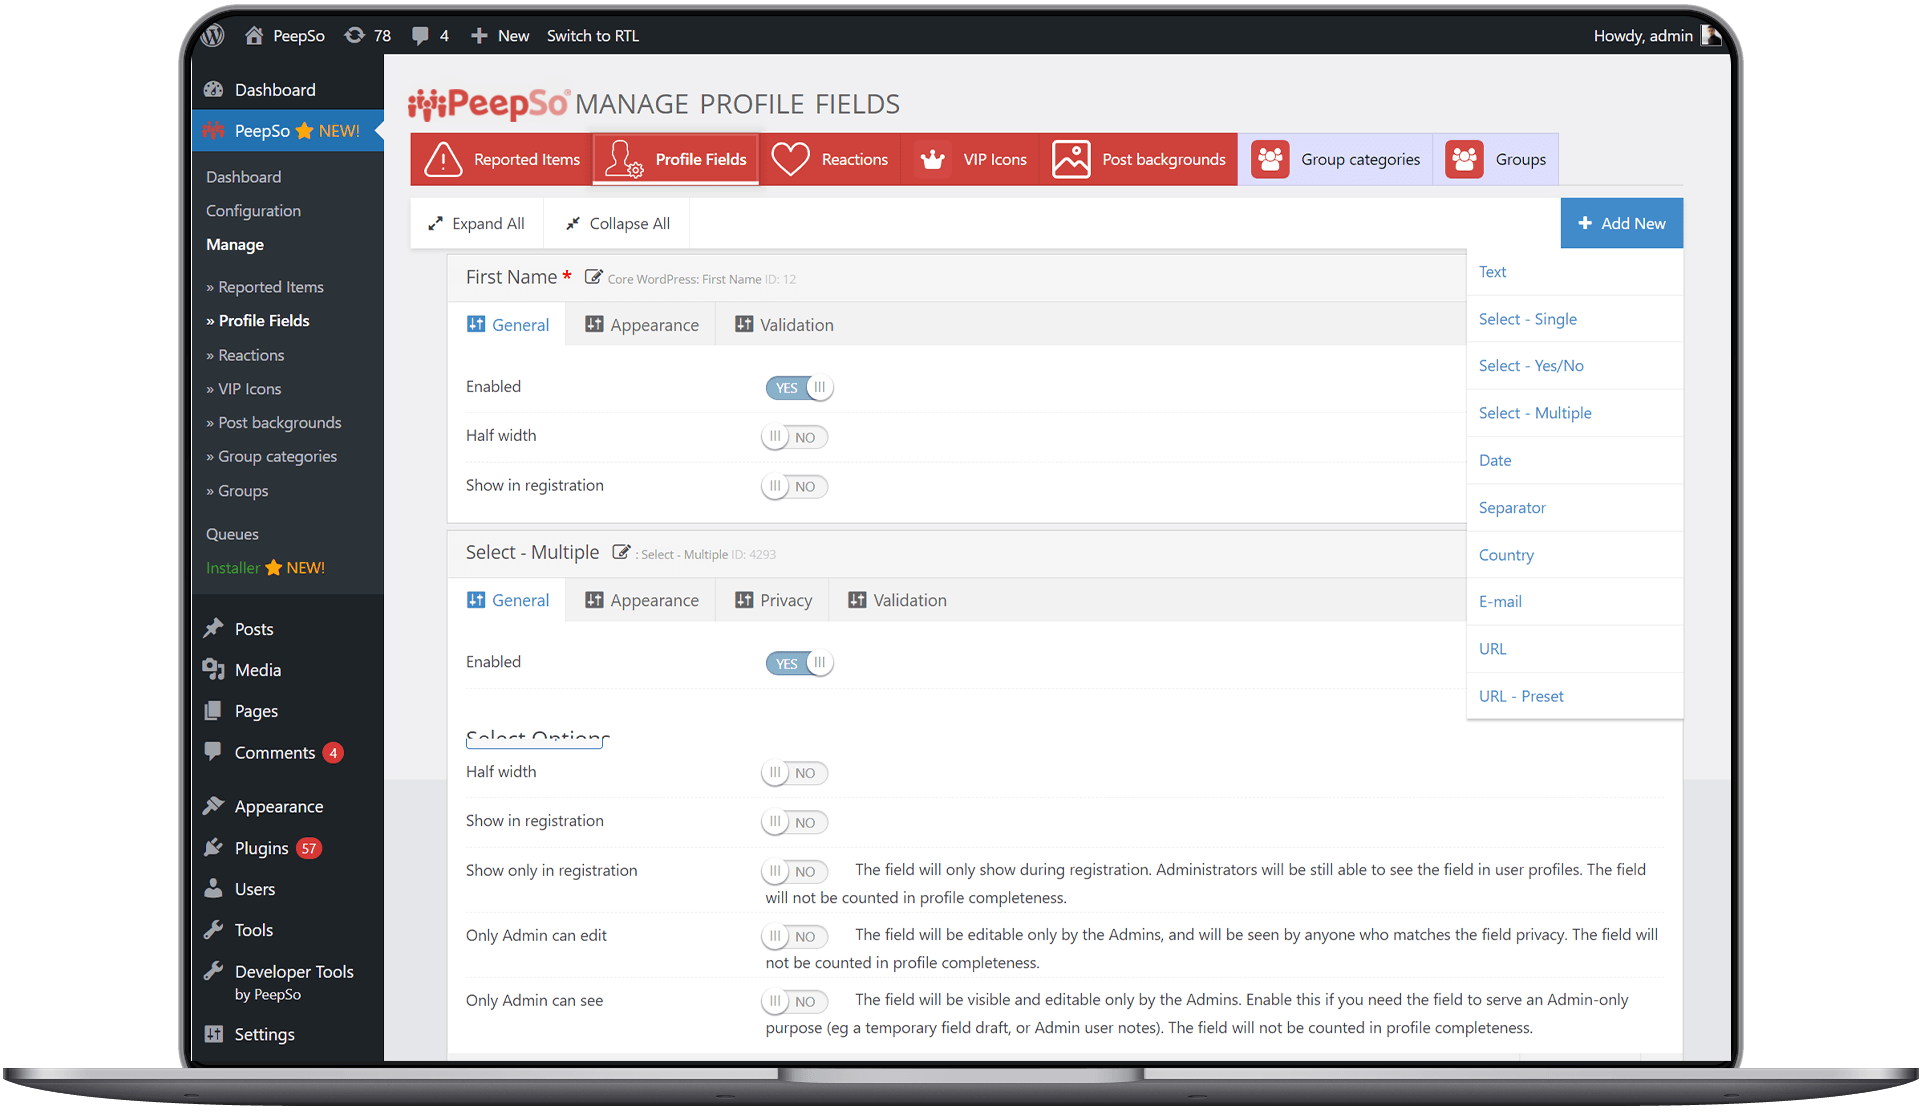The image size is (1923, 1118).
Task: Collapse the First Name field header
Action: click(956, 278)
